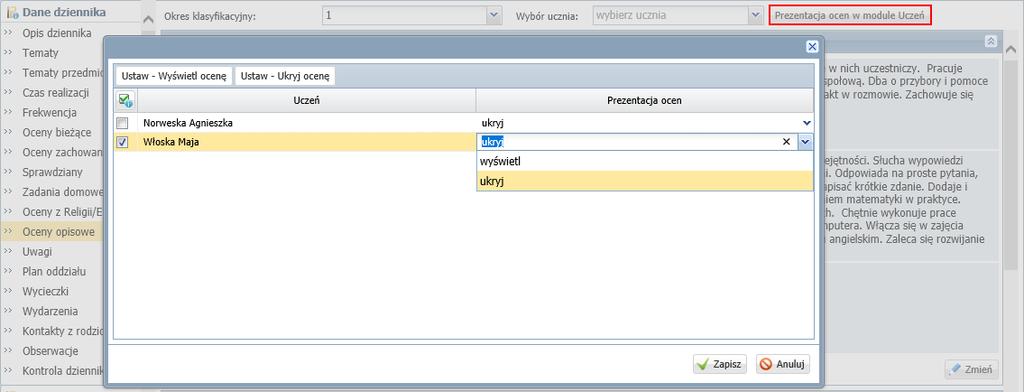
Task: Open Tematy in sidebar
Action: click(40, 53)
